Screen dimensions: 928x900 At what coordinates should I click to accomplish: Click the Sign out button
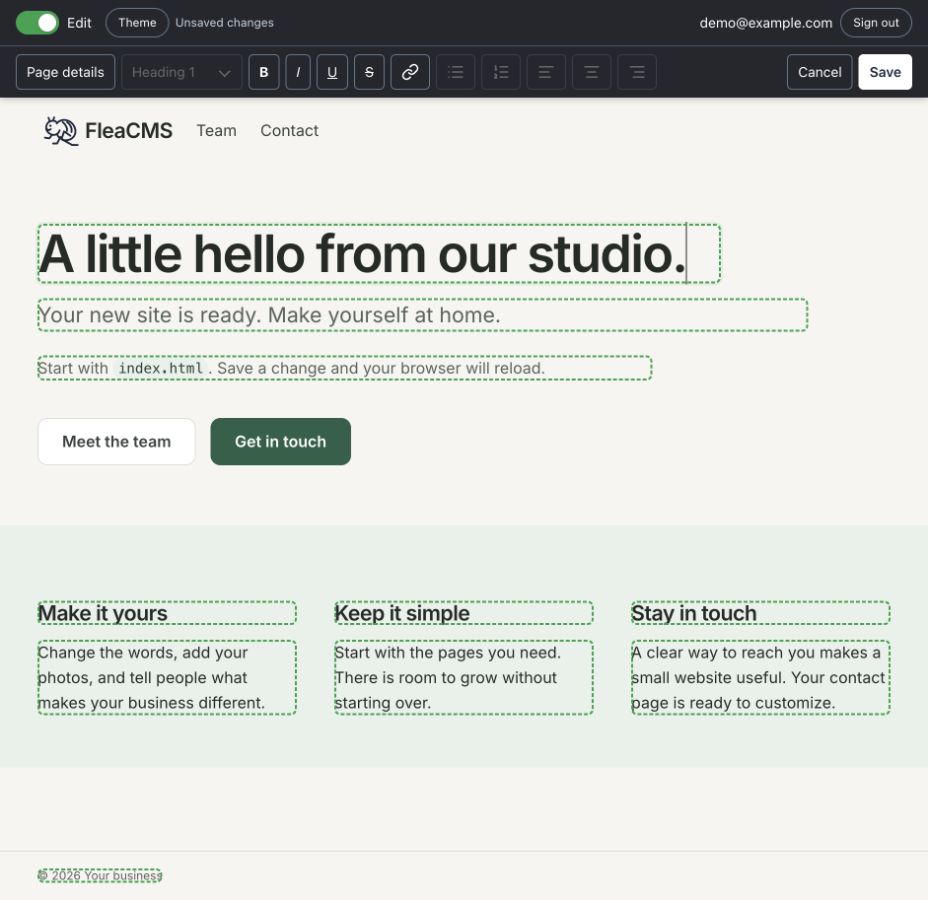coord(876,23)
